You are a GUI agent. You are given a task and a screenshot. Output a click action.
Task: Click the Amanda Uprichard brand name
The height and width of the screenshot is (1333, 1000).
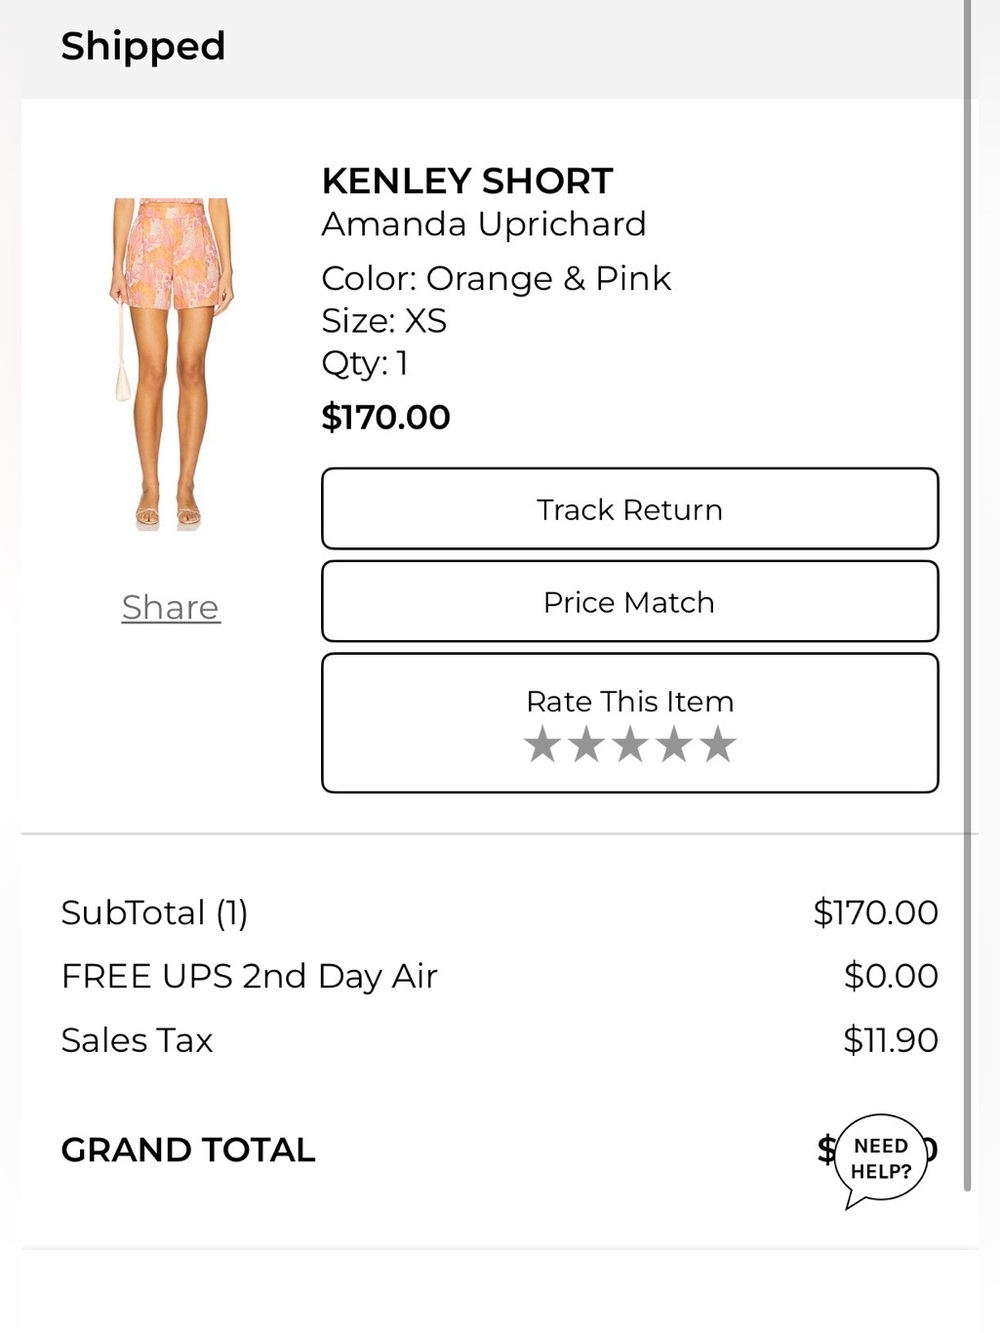(x=484, y=224)
